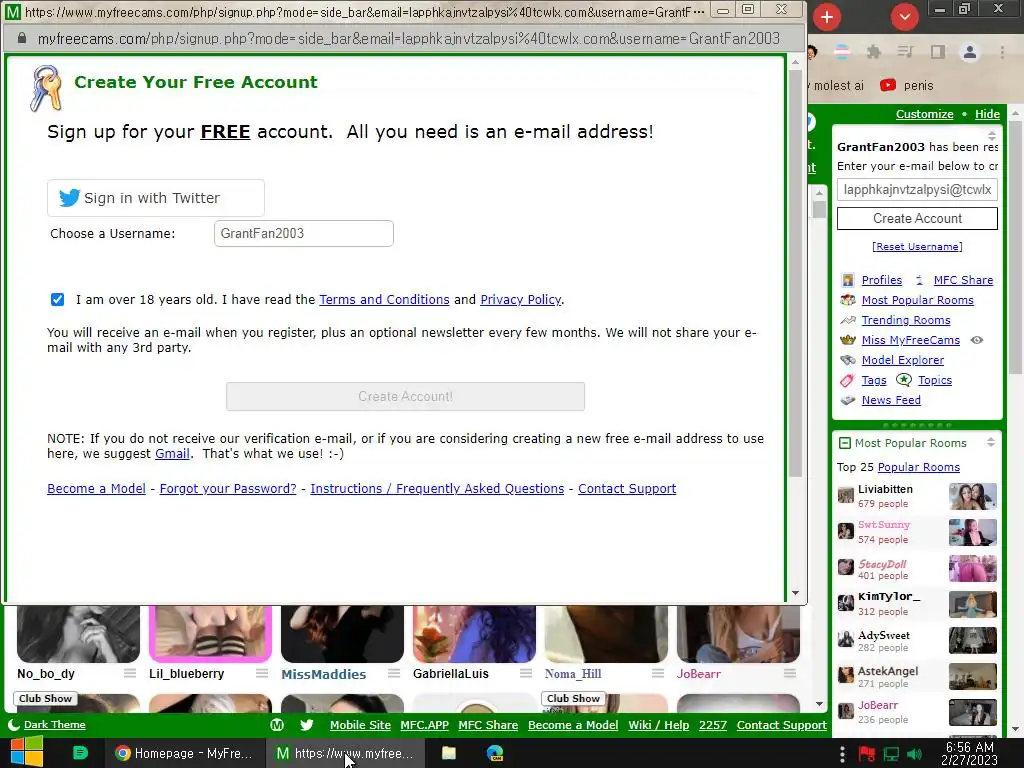The height and width of the screenshot is (768, 1024).
Task: Click the Hide link in sidebar header
Action: click(987, 114)
